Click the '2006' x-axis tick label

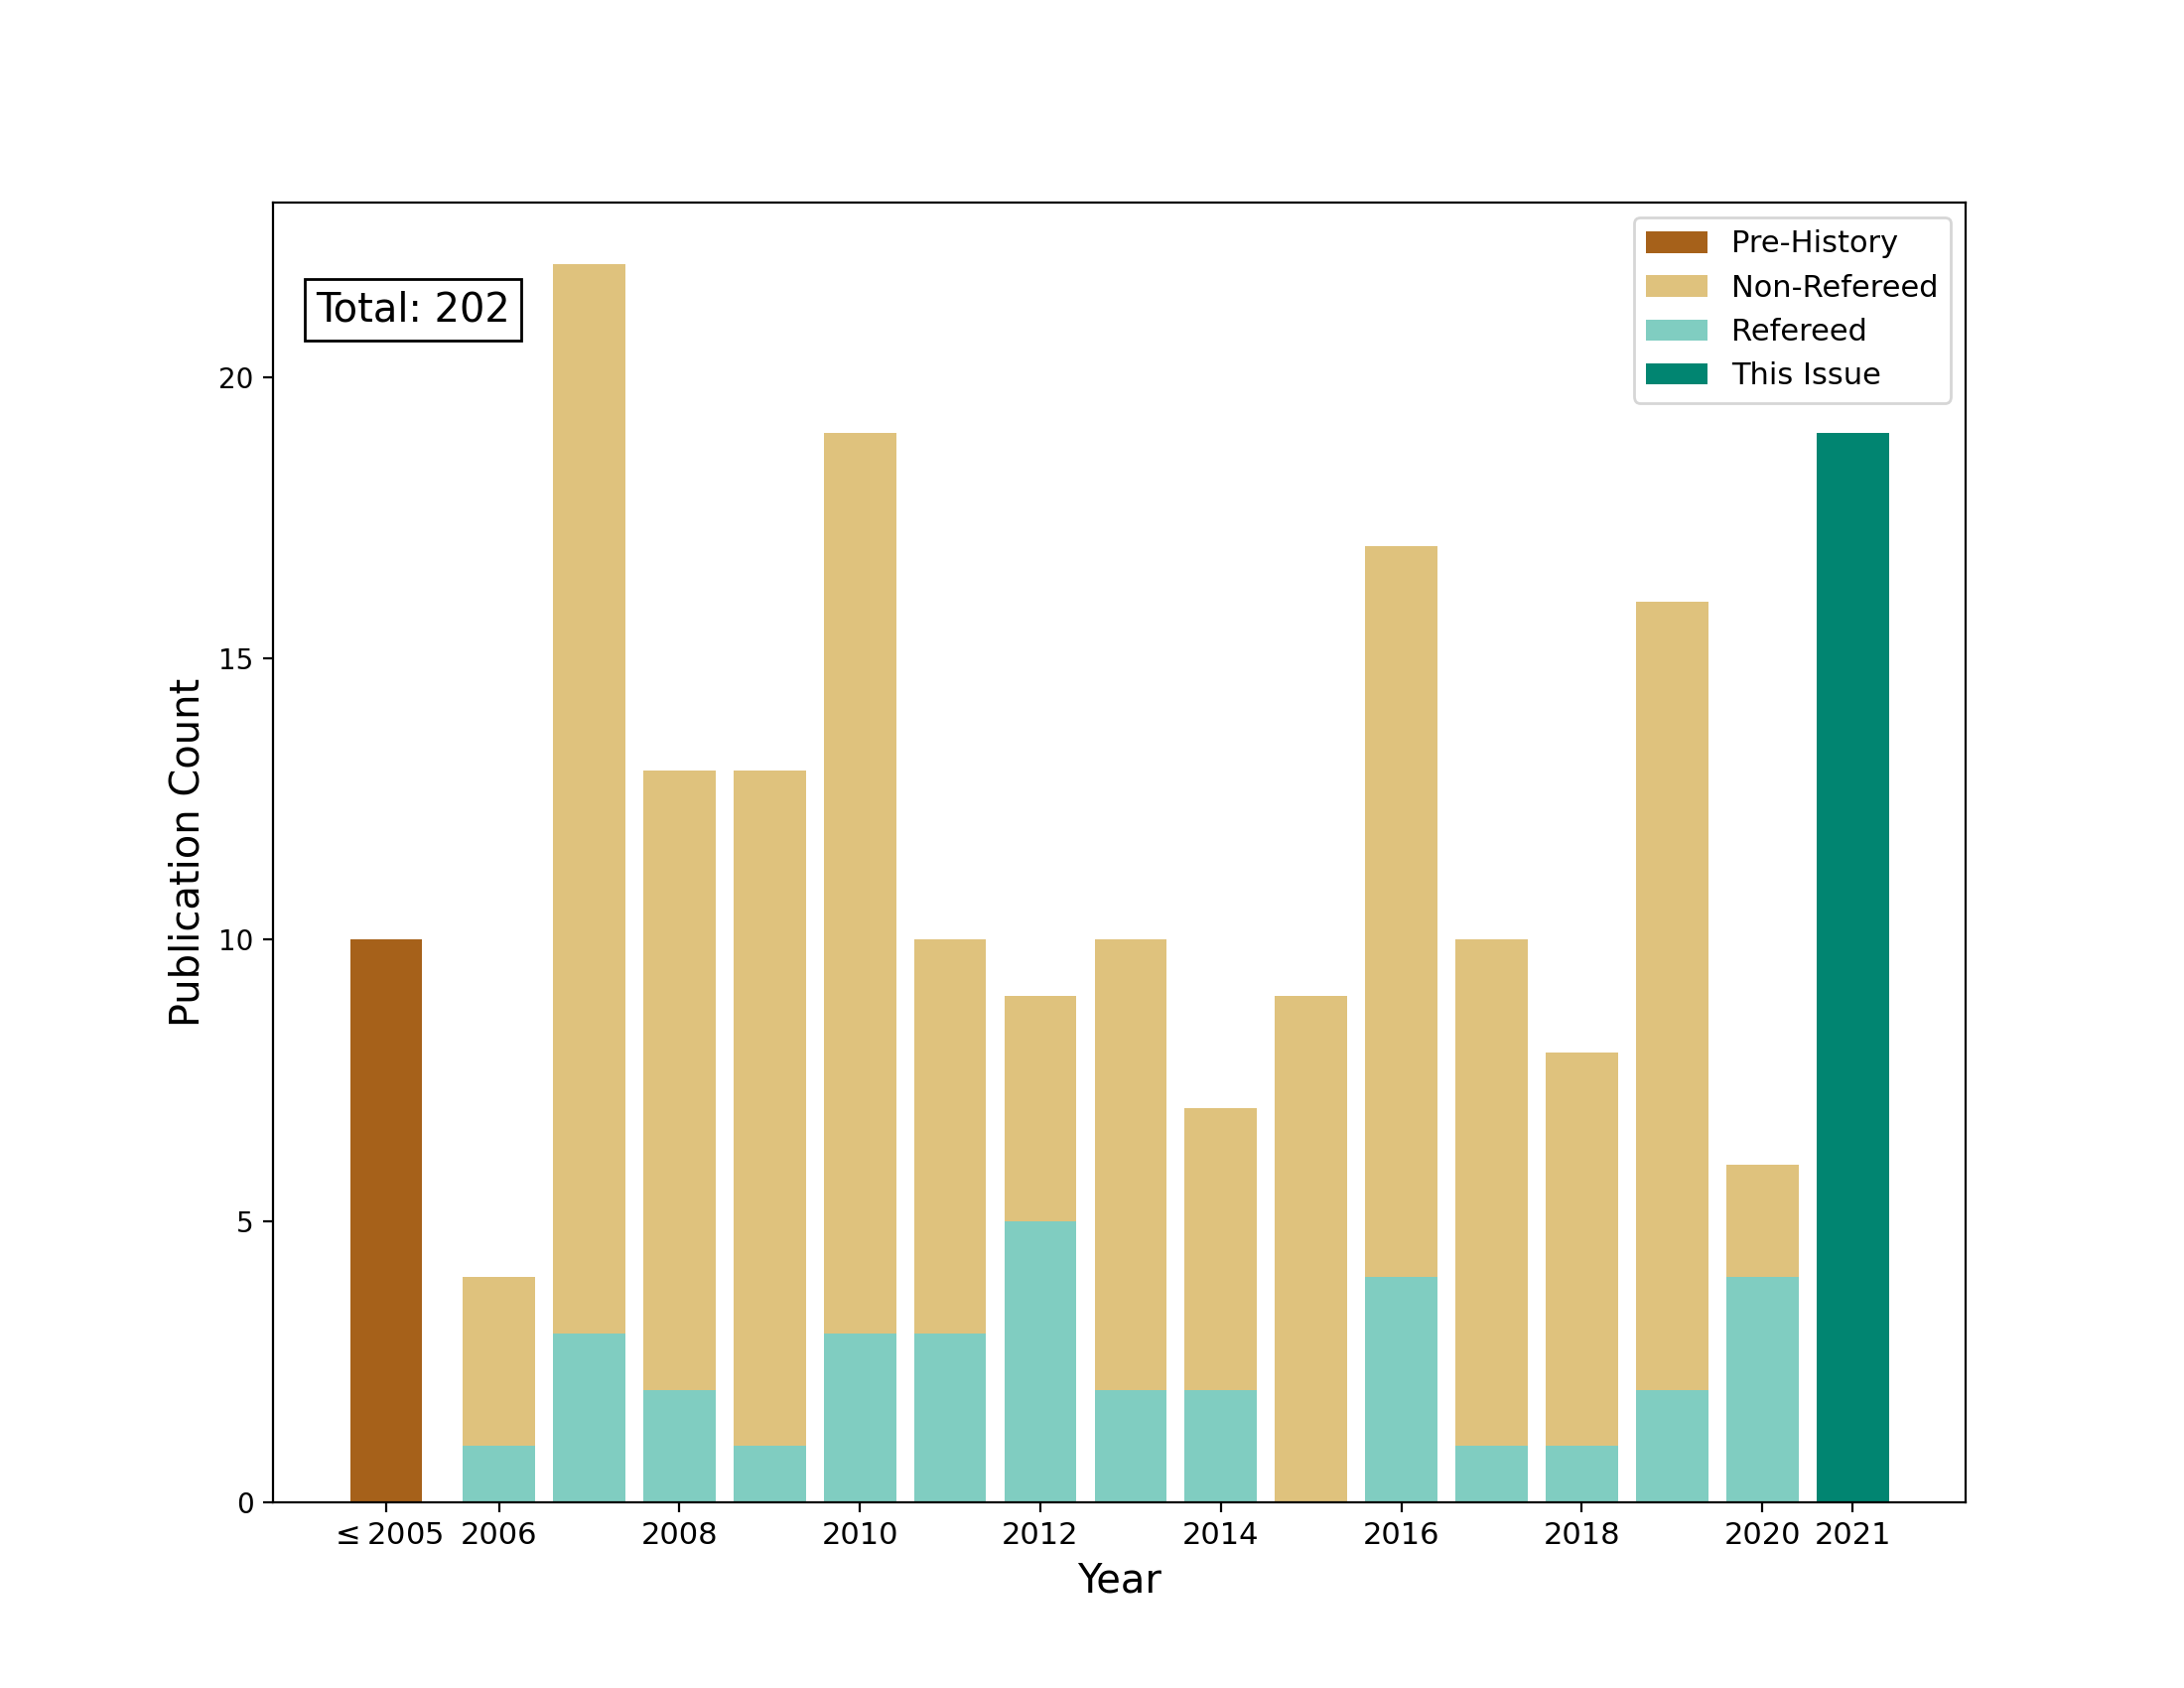pyautogui.click(x=498, y=1533)
